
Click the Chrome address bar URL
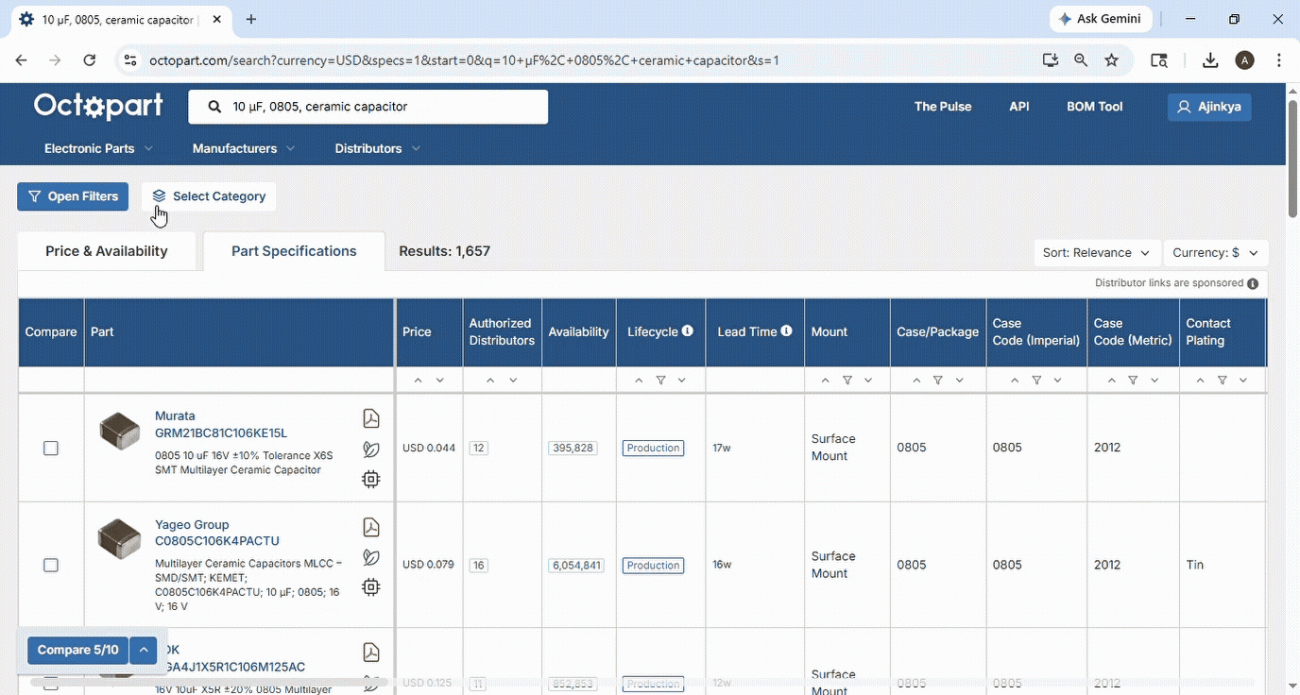pyautogui.click(x=464, y=60)
